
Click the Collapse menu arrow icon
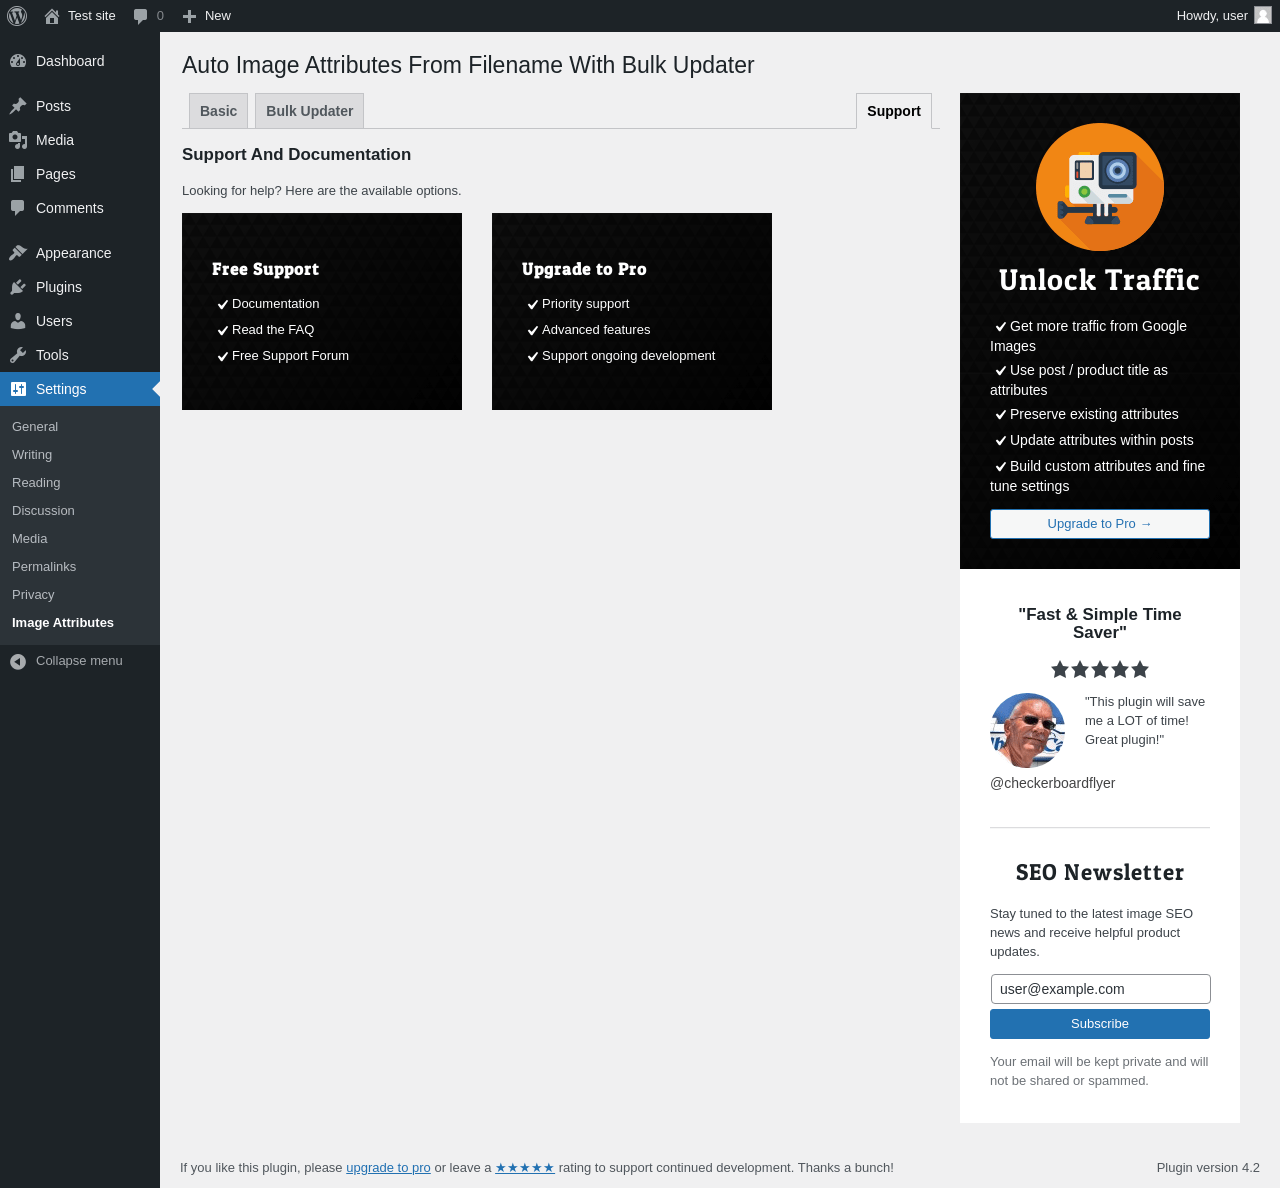(18, 661)
